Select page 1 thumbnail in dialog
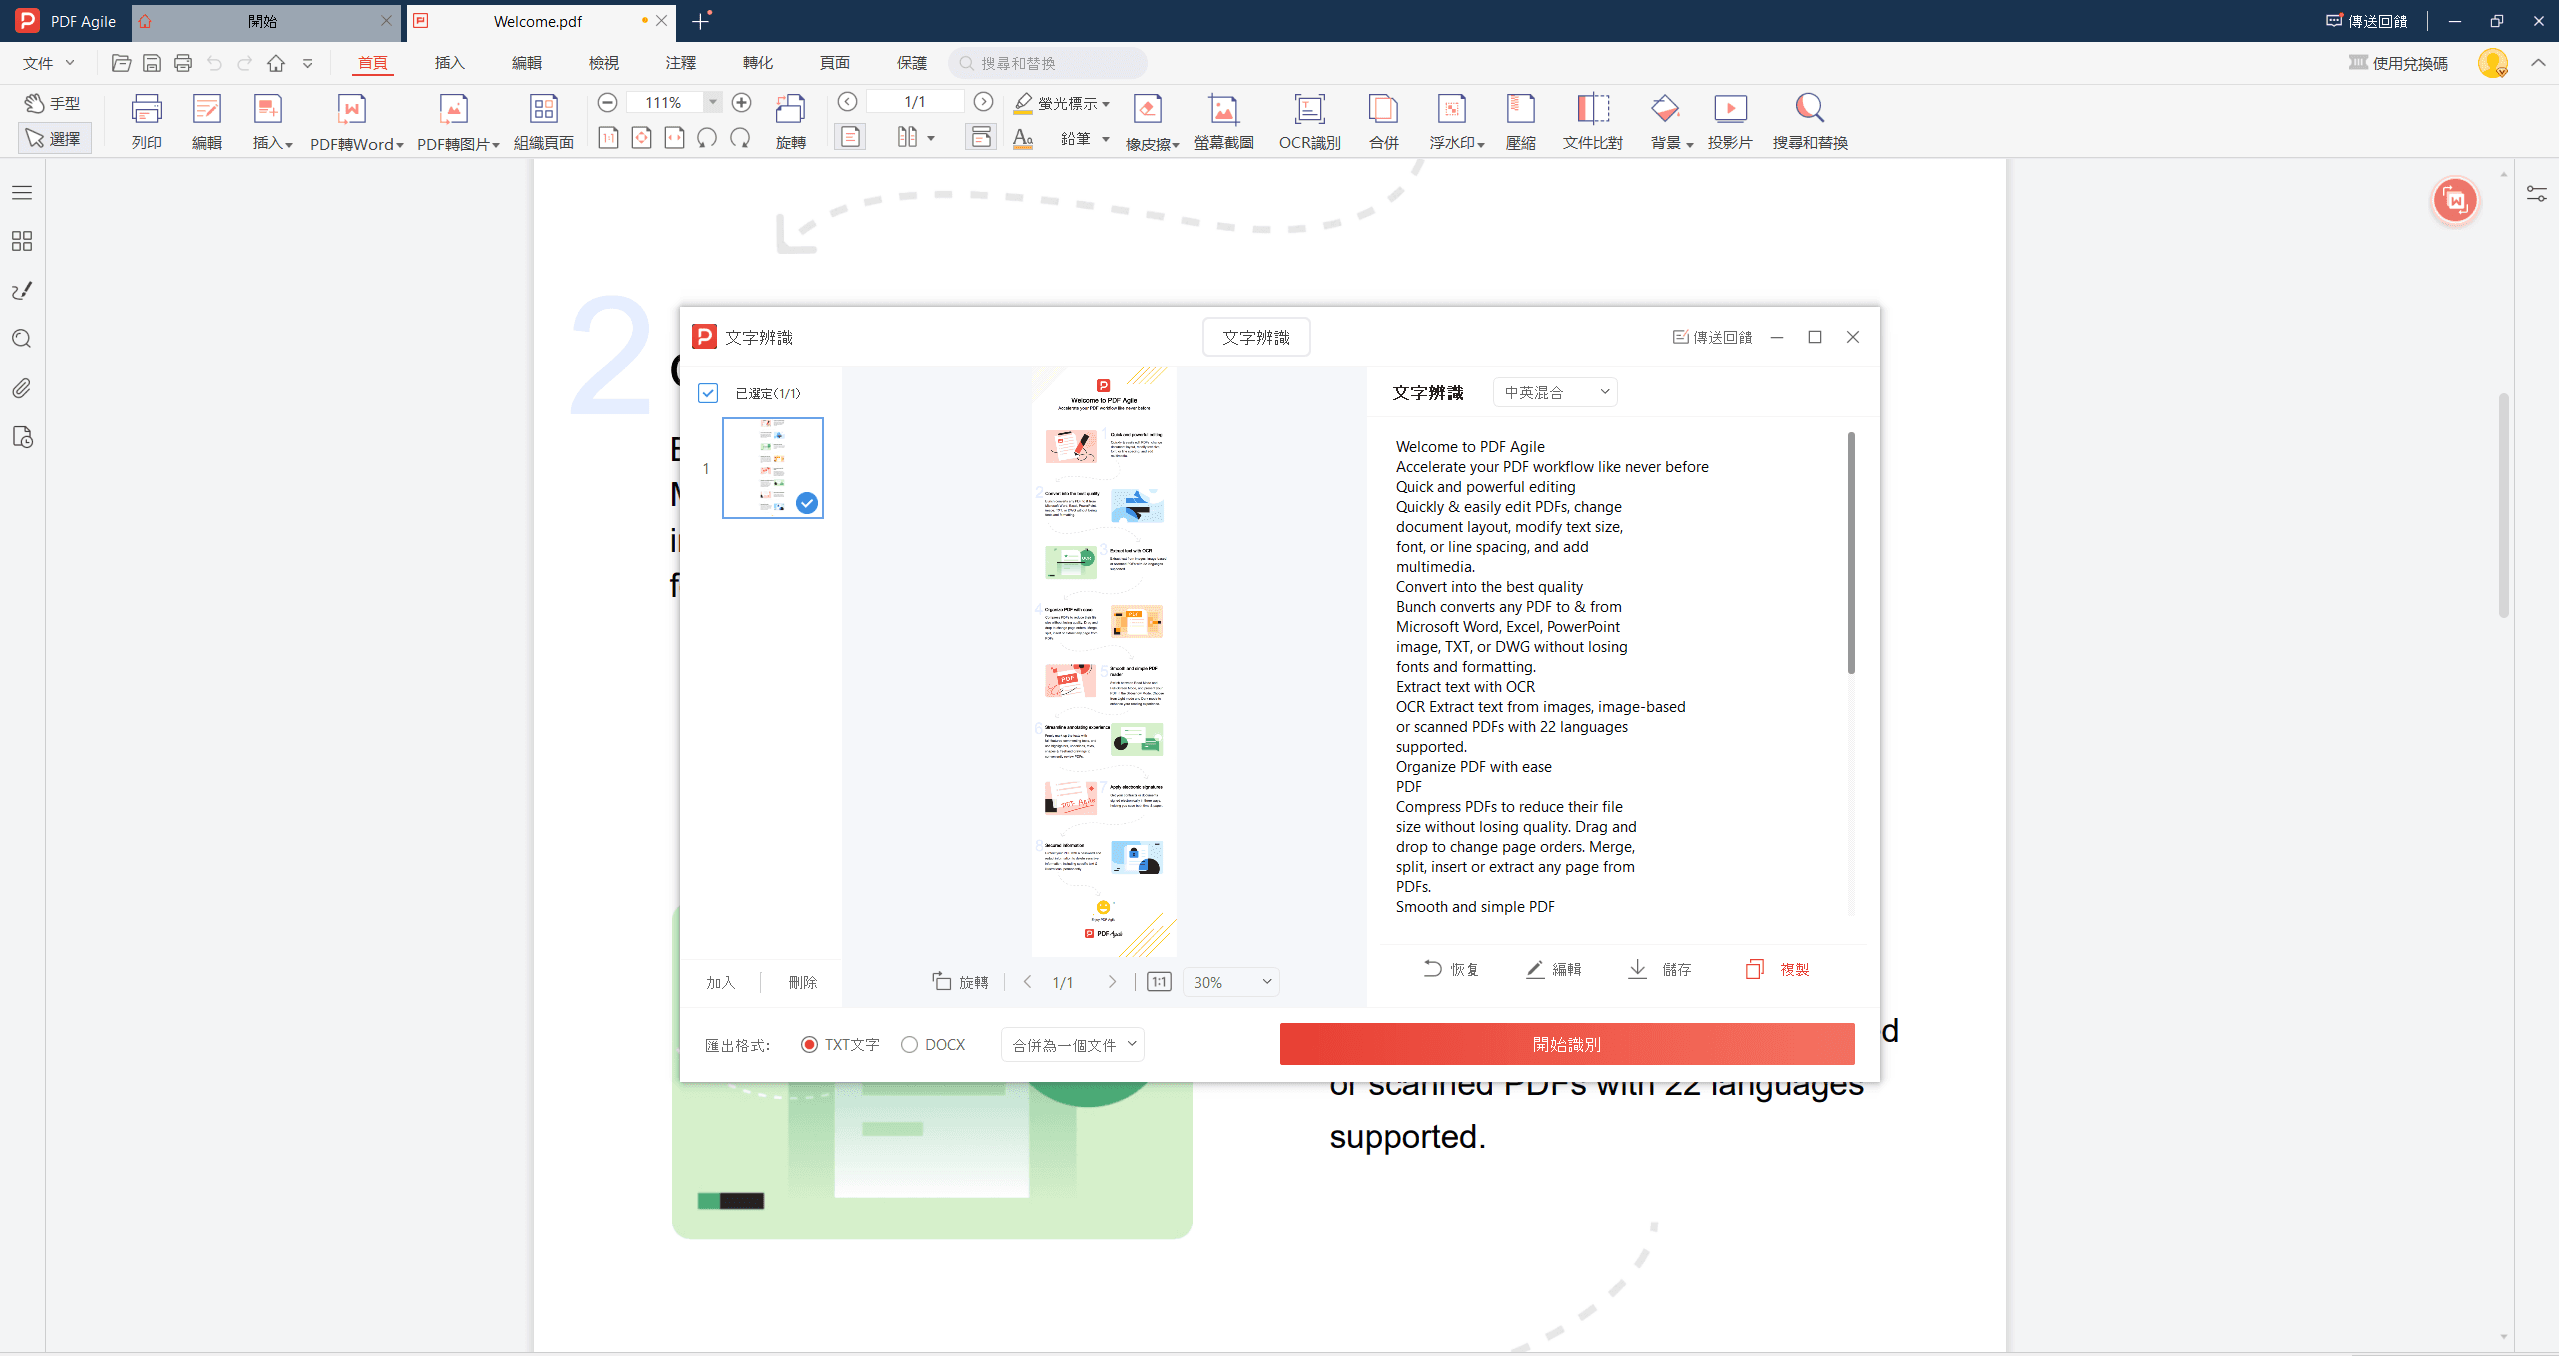This screenshot has width=2559, height=1356. click(773, 468)
